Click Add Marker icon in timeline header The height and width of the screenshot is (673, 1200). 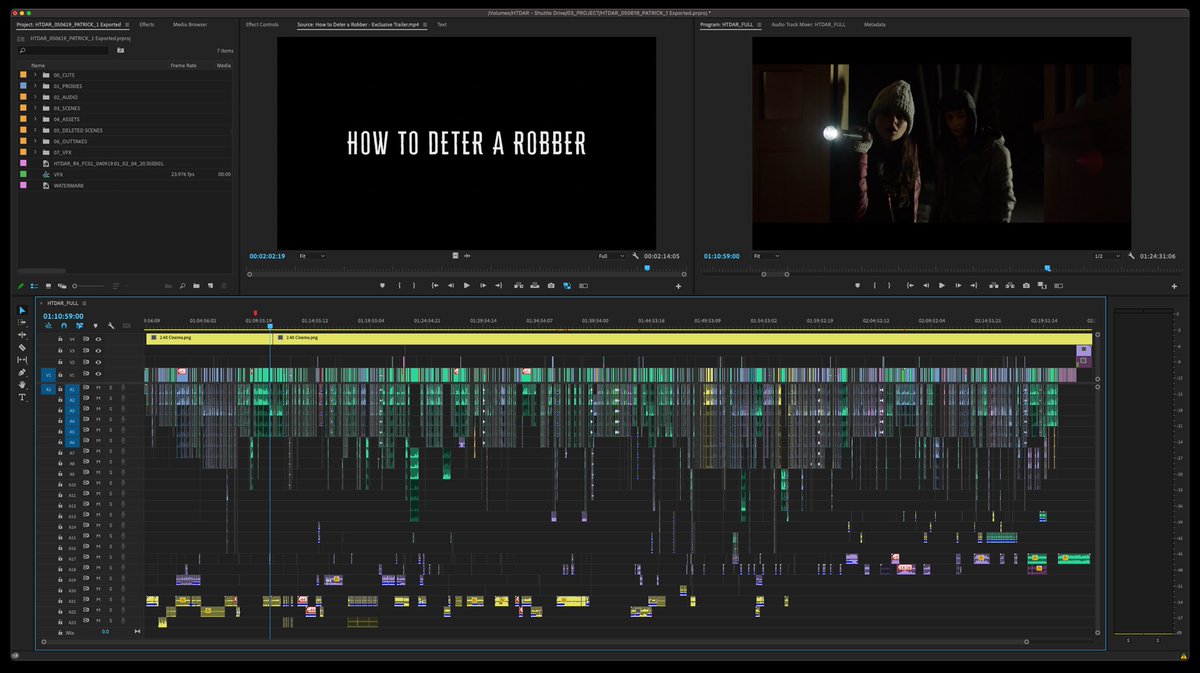point(95,326)
